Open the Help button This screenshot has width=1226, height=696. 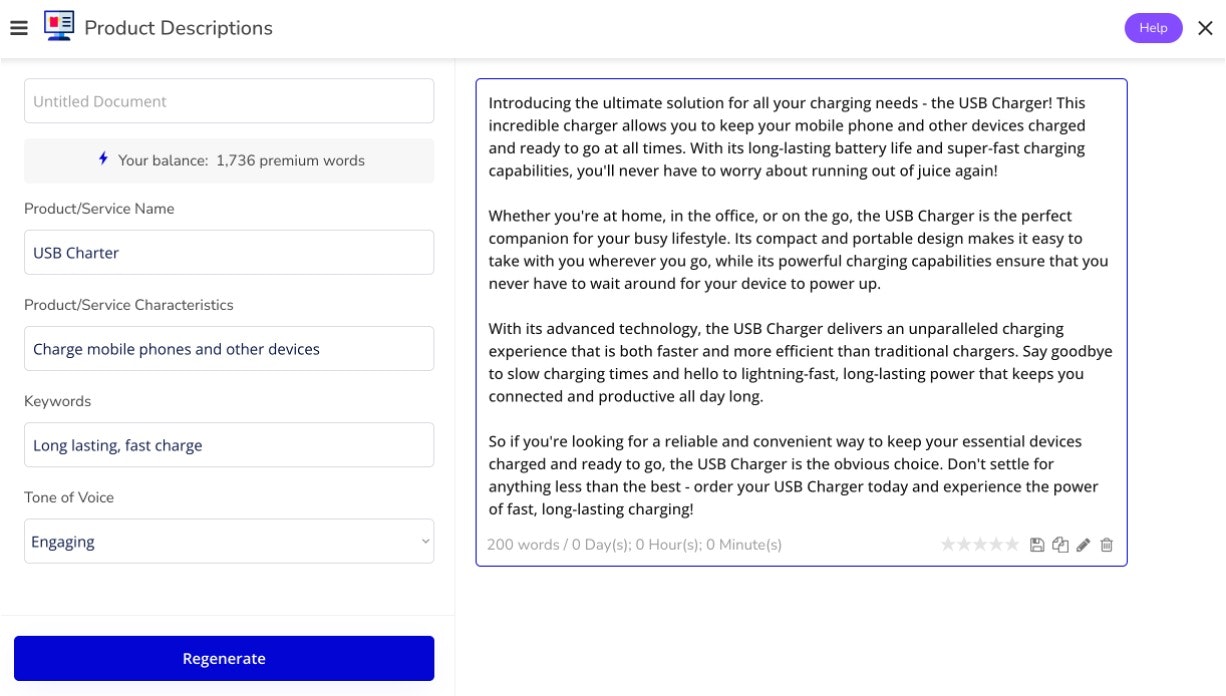1153,28
